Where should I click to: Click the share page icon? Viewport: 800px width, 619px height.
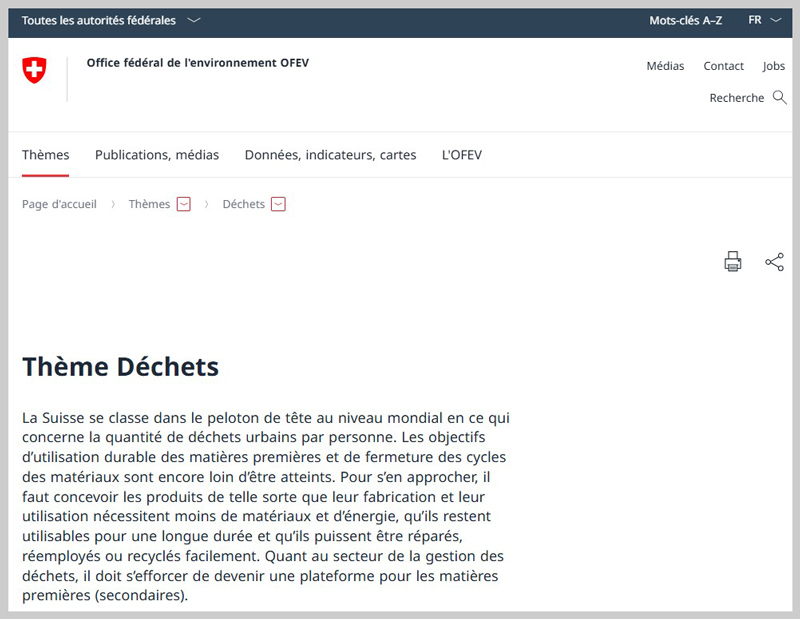pyautogui.click(x=774, y=262)
